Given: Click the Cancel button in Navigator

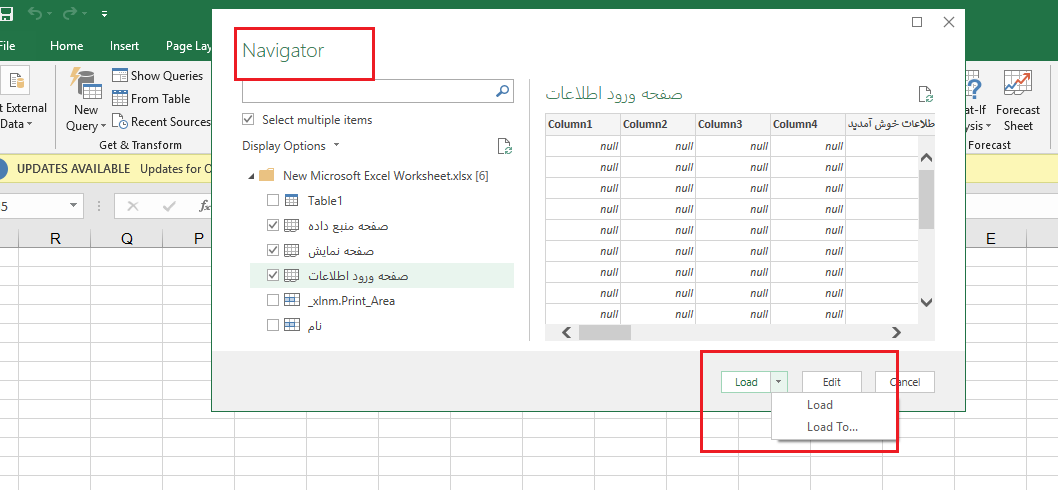Looking at the screenshot, I should click(905, 382).
